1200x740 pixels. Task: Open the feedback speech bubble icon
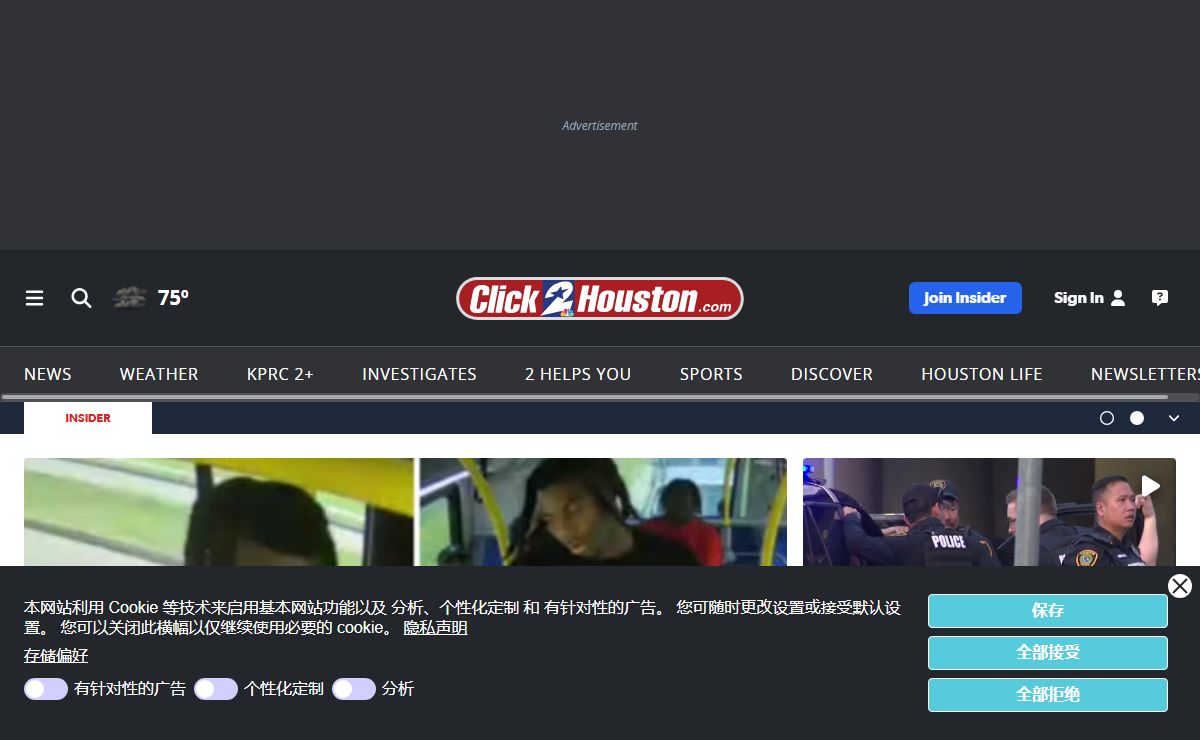click(1160, 298)
